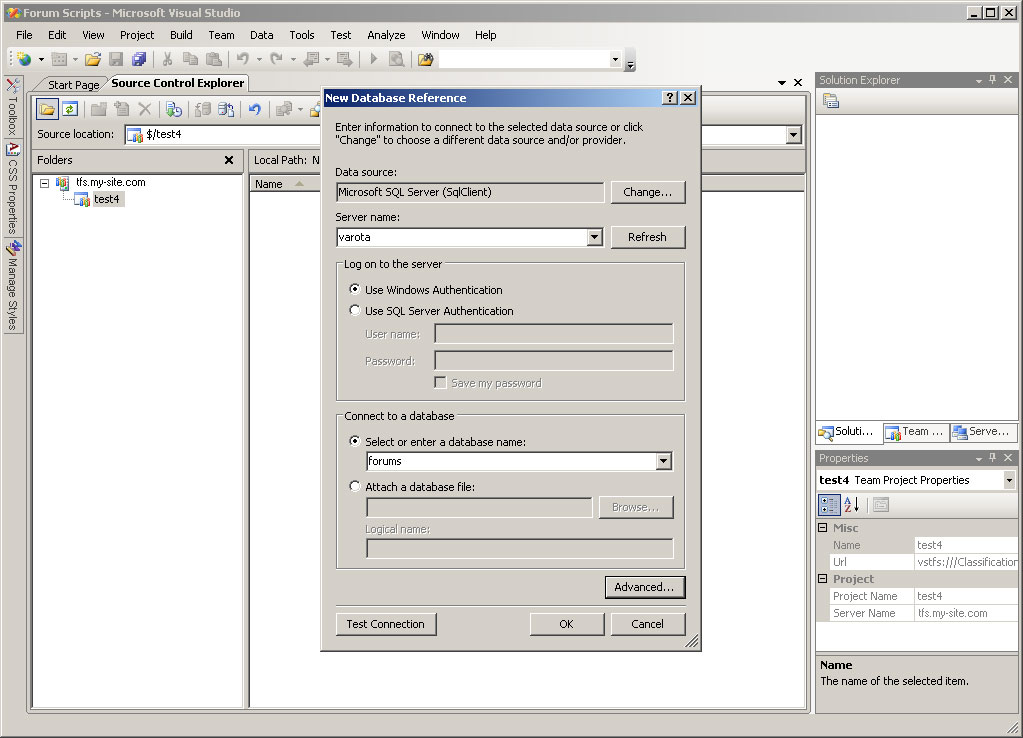Open the Toolbox side tab

tap(12, 106)
